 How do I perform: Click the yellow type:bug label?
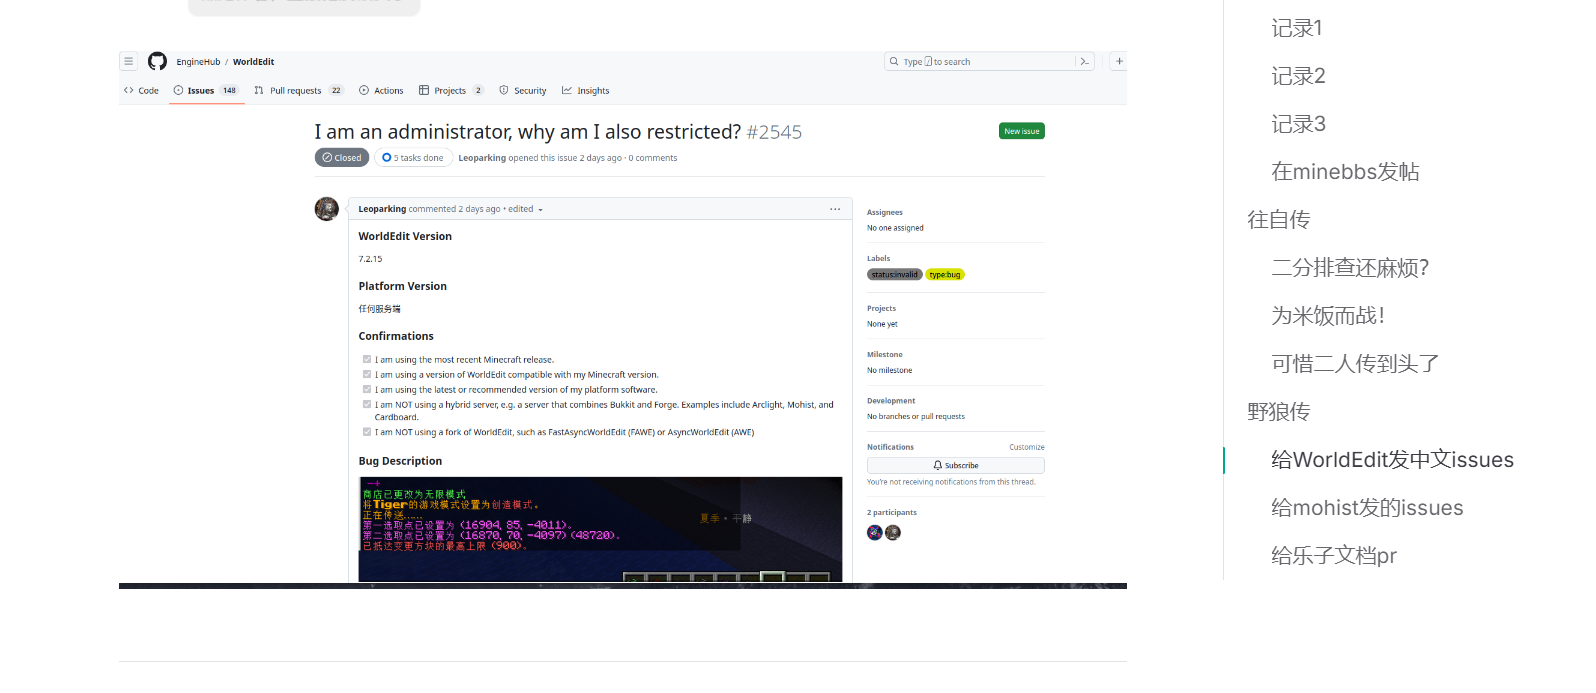[944, 275]
